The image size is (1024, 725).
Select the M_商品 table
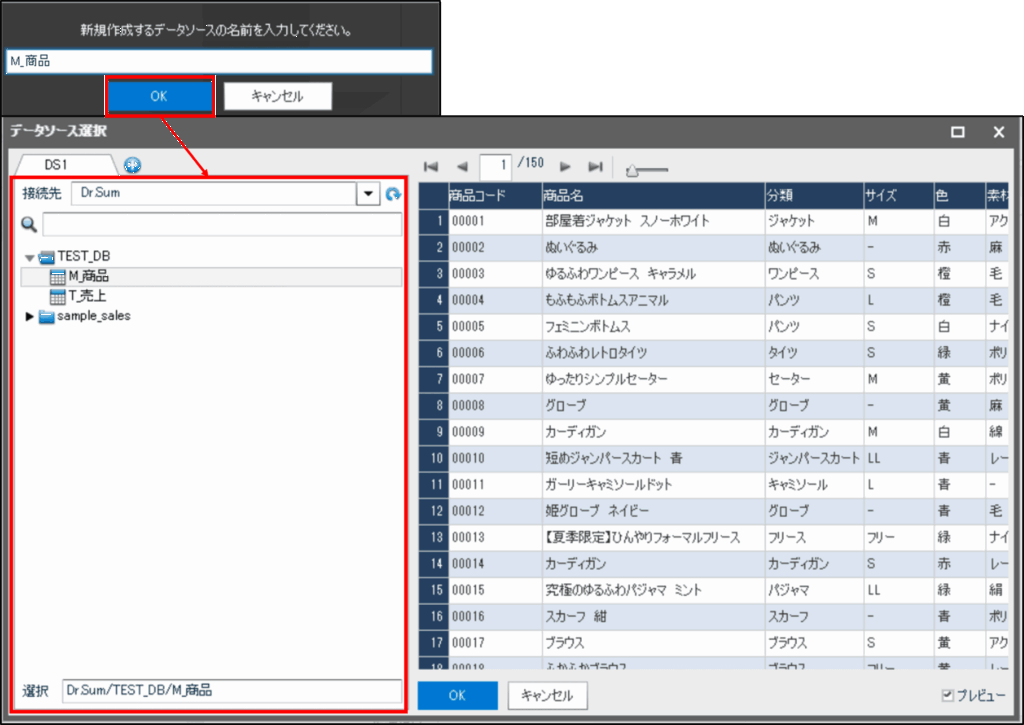click(88, 277)
